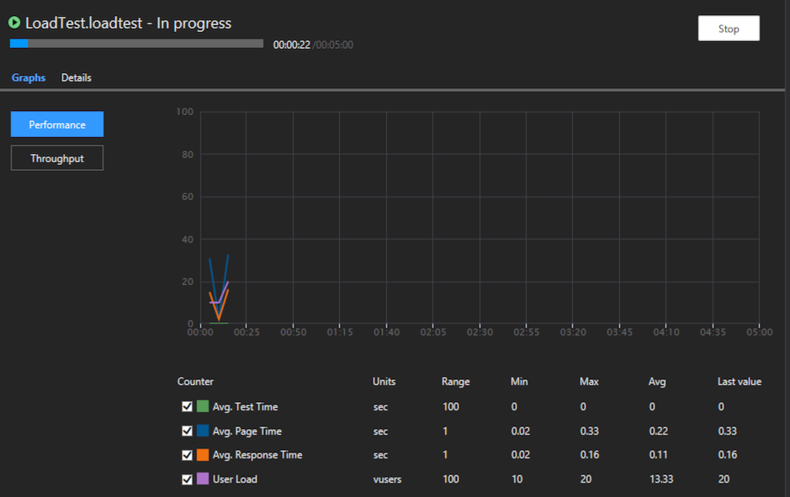Click the orange Avg. Response Time swatch
This screenshot has width=790, height=497.
click(203, 455)
